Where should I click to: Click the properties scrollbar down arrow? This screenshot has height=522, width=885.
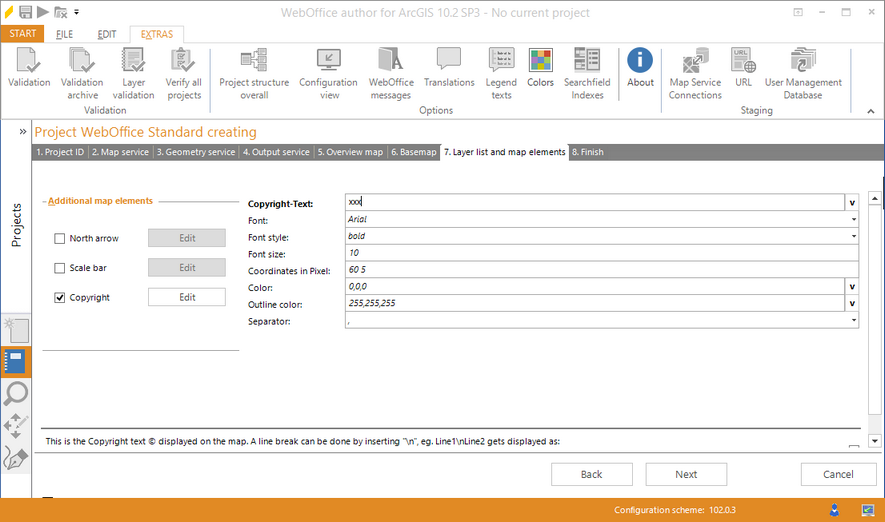coord(874,441)
